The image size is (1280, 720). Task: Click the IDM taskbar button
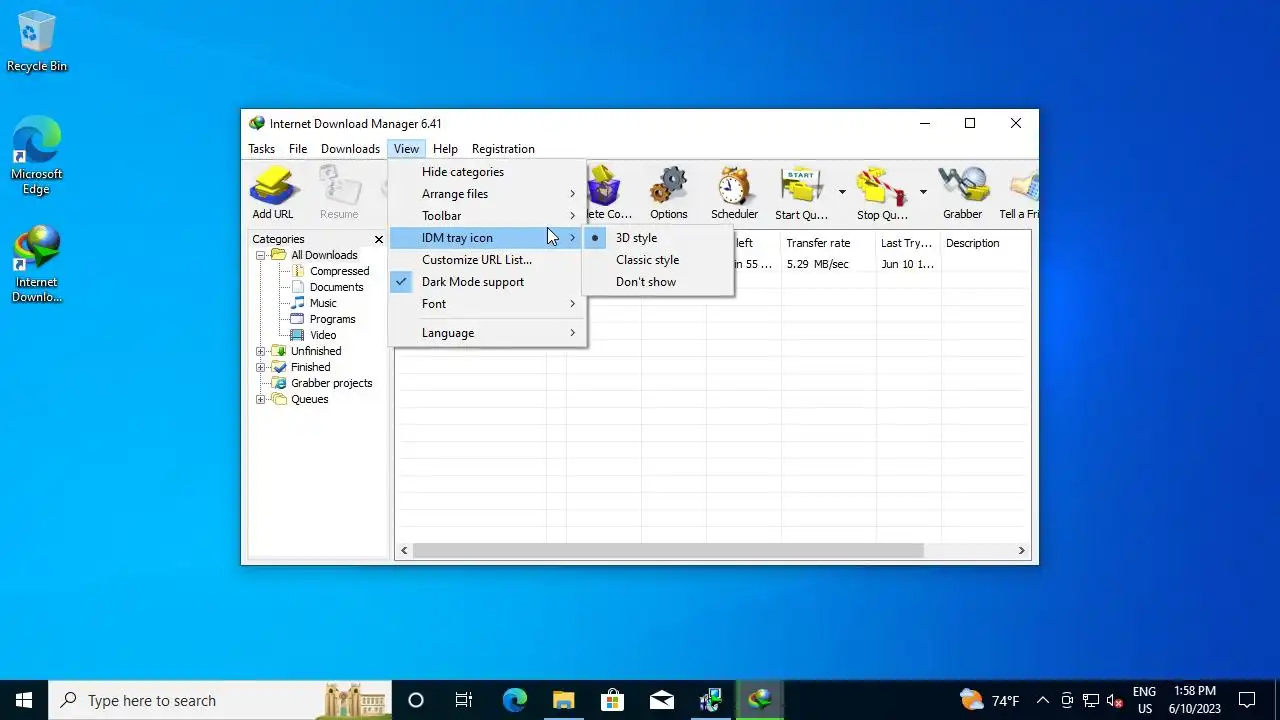click(x=759, y=700)
